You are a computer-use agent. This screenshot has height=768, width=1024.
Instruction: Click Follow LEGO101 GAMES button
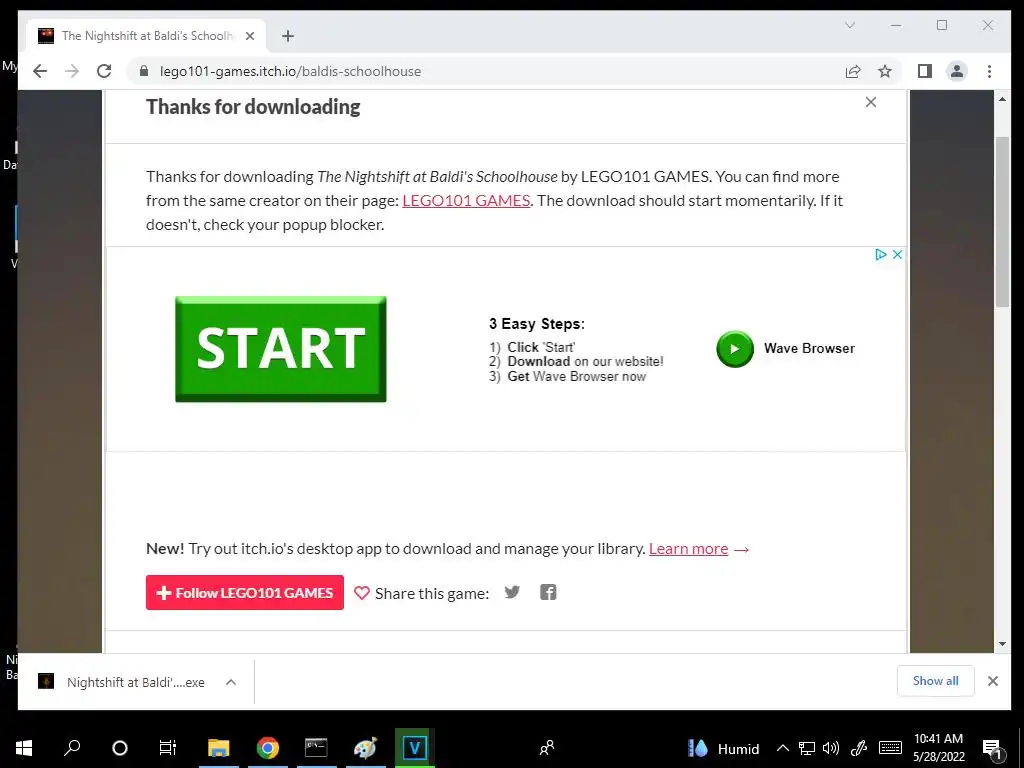click(x=245, y=592)
